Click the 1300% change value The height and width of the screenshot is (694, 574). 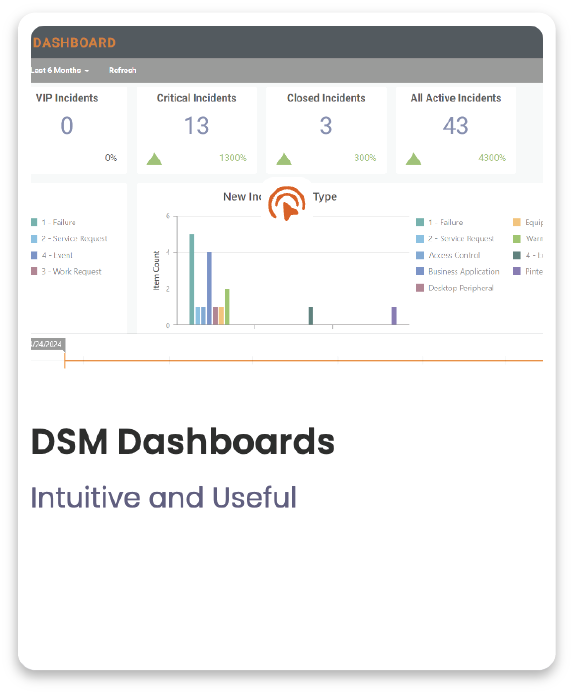pos(233,158)
